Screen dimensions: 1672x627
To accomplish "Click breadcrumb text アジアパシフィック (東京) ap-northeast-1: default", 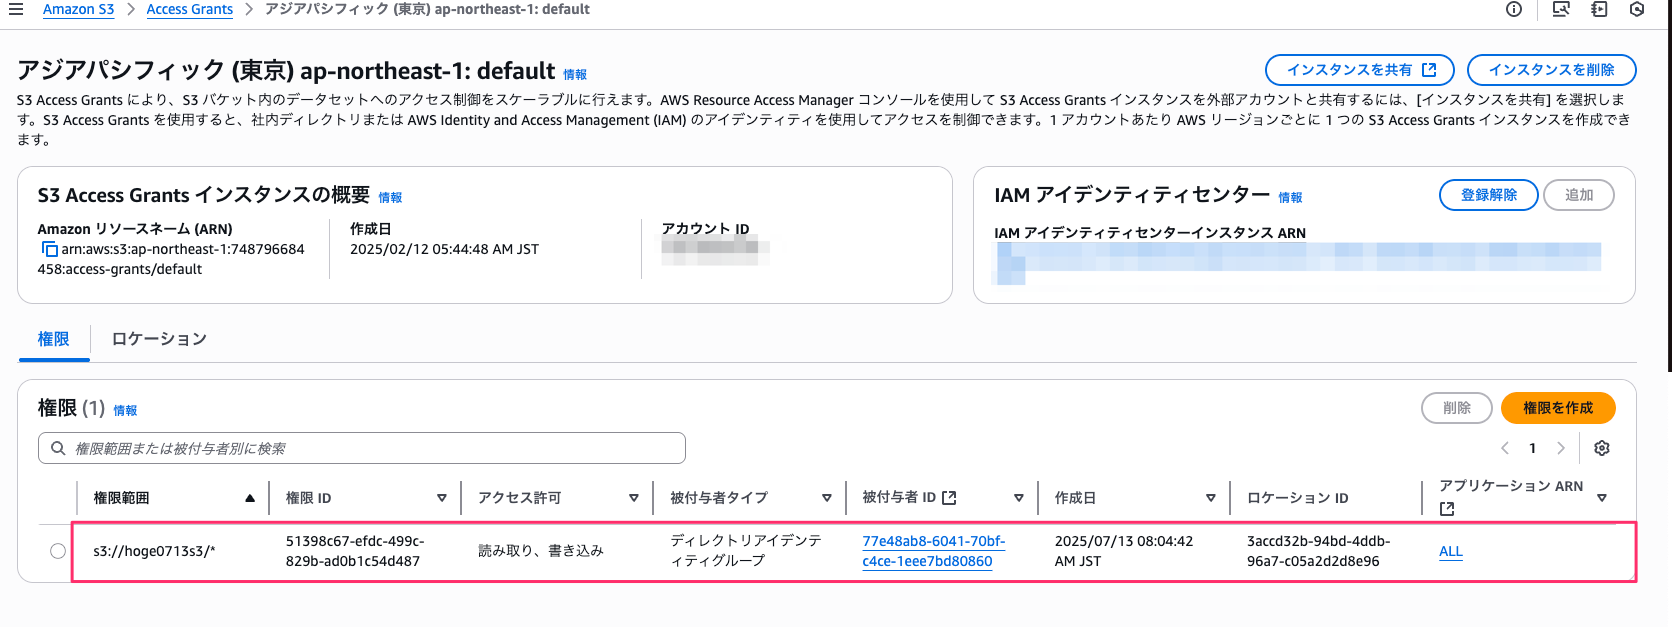I will [x=427, y=9].
